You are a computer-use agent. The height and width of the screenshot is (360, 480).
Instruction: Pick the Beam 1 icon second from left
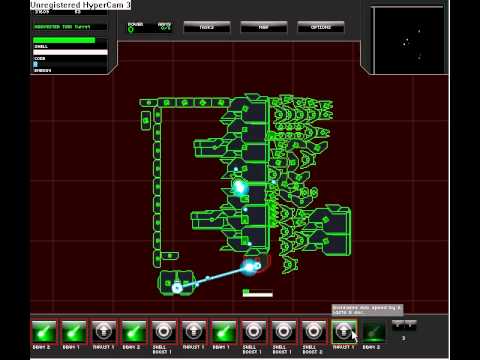pyautogui.click(x=74, y=332)
